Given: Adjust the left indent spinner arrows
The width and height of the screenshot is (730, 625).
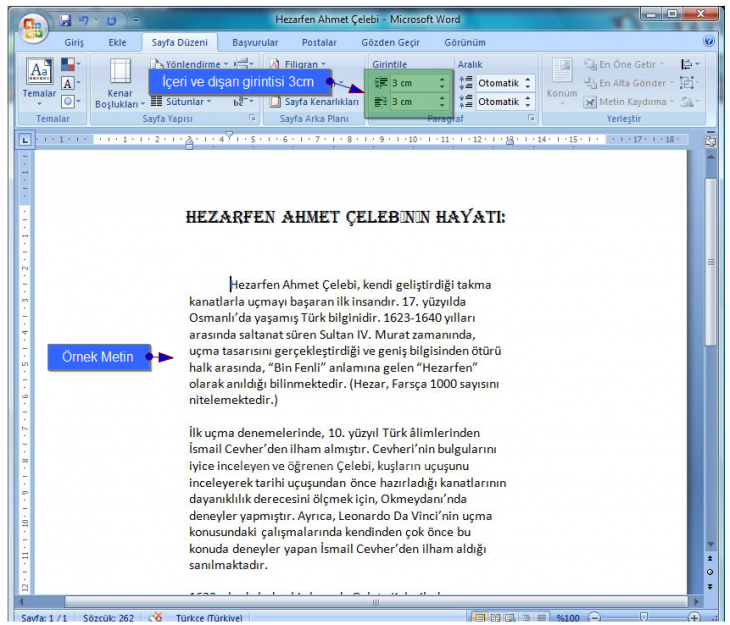Looking at the screenshot, I should [442, 83].
